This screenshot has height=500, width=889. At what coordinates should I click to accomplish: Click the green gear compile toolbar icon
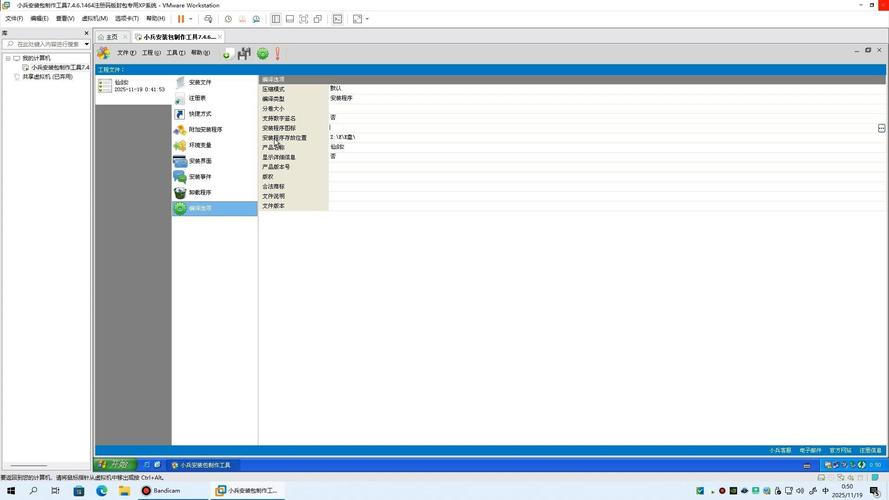[x=263, y=54]
